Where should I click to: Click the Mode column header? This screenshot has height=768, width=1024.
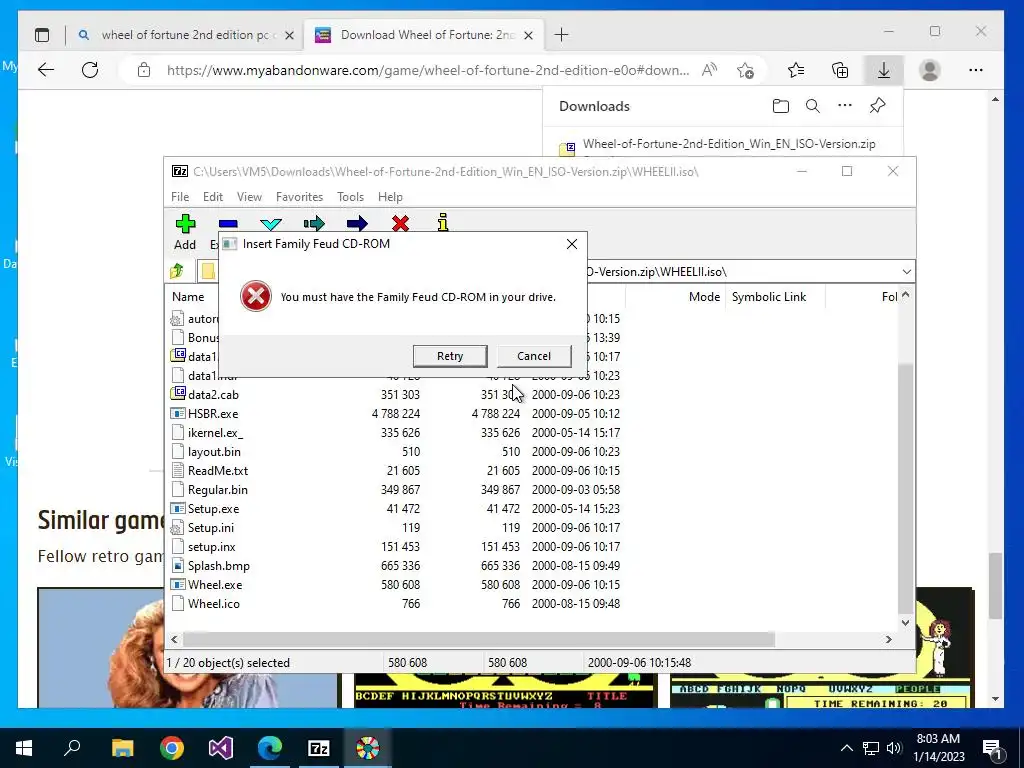(x=704, y=296)
